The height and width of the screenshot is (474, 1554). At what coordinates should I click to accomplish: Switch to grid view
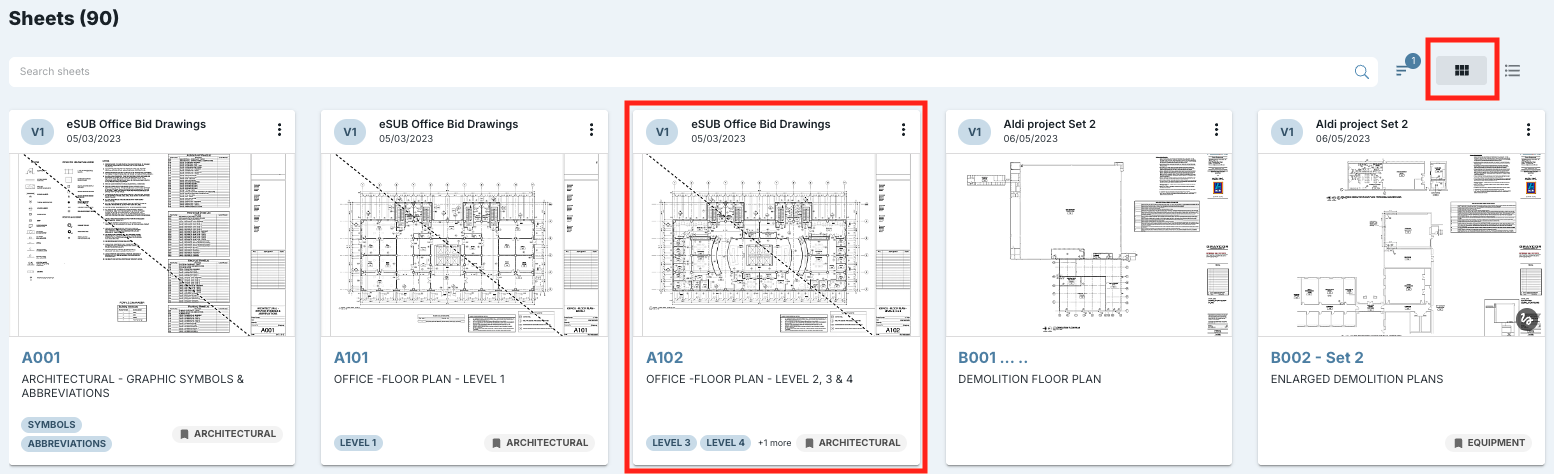pyautogui.click(x=1461, y=70)
